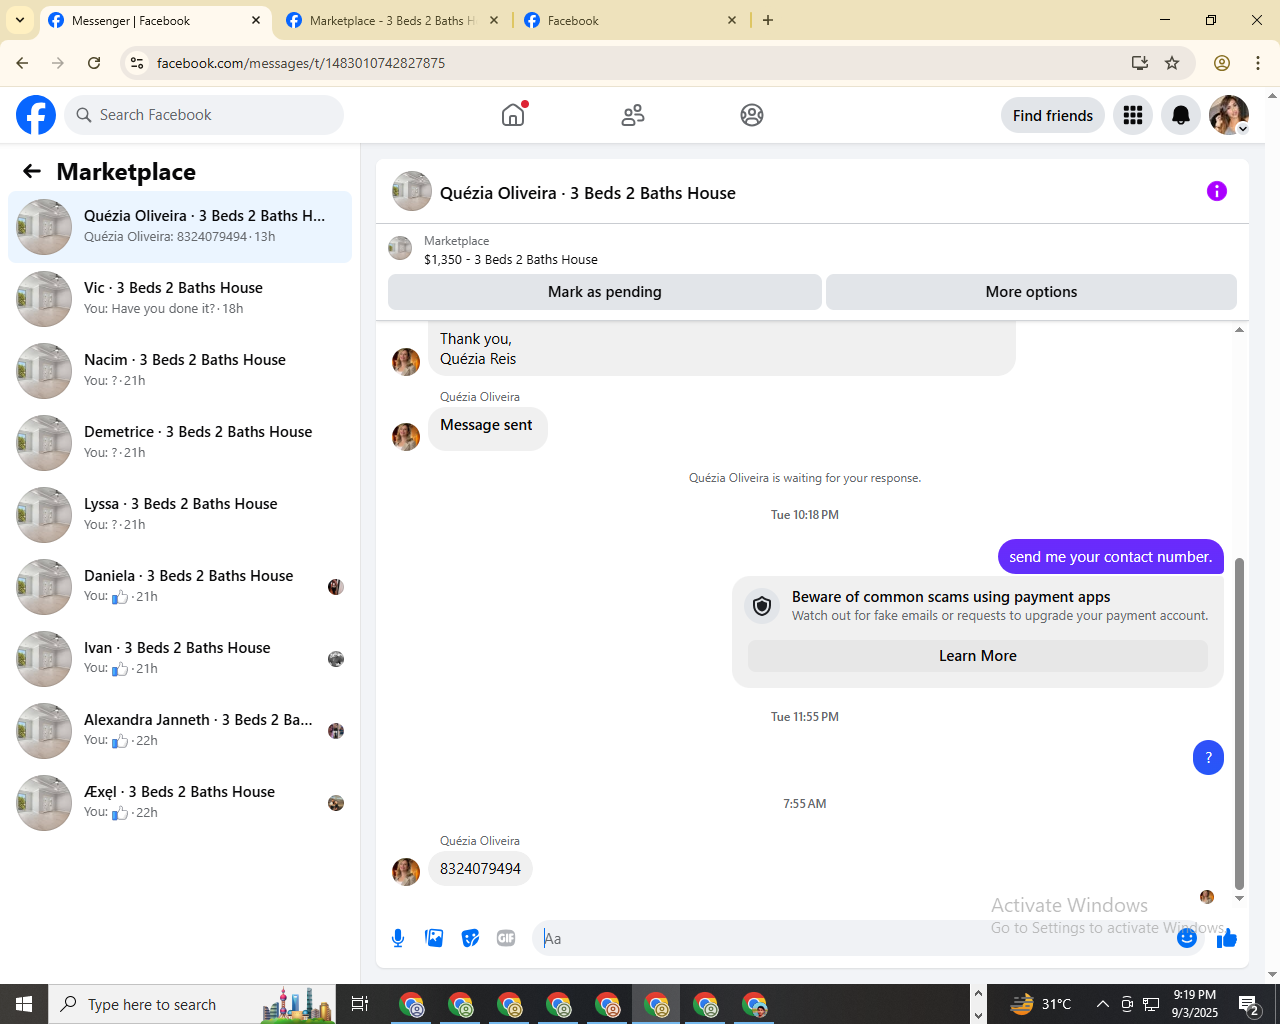Close the third Facebook tab
This screenshot has height=1024, width=1280.
click(732, 20)
